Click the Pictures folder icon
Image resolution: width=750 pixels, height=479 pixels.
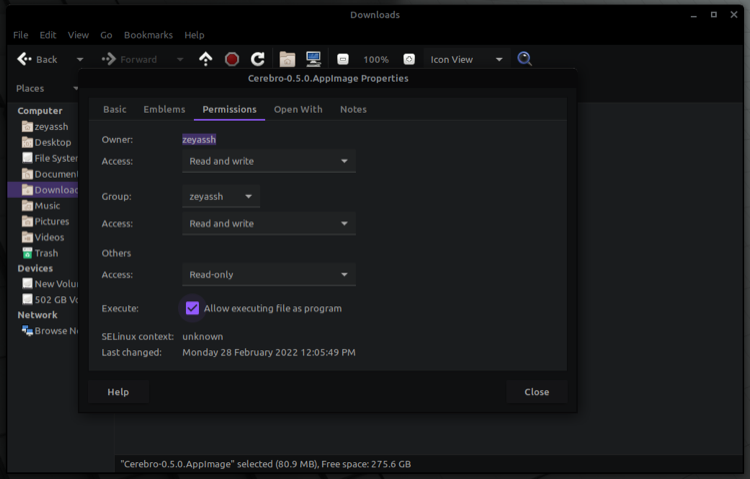[x=27, y=221]
